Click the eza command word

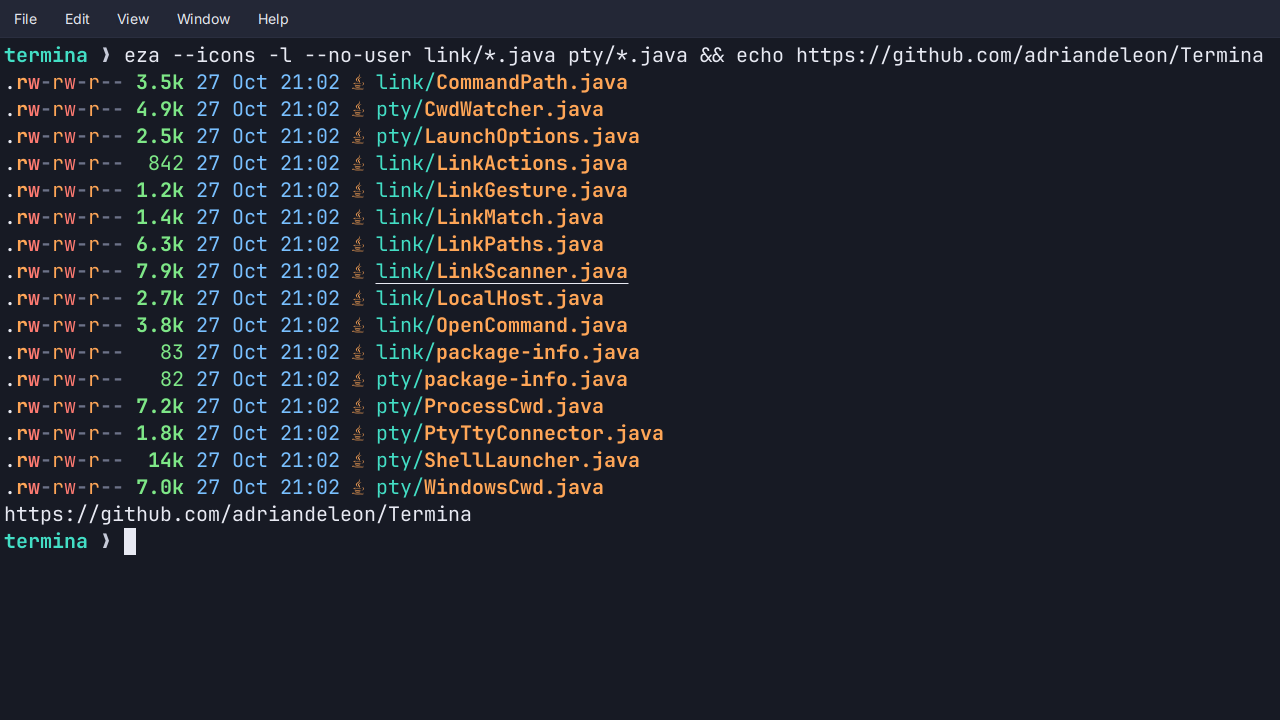[x=142, y=55]
